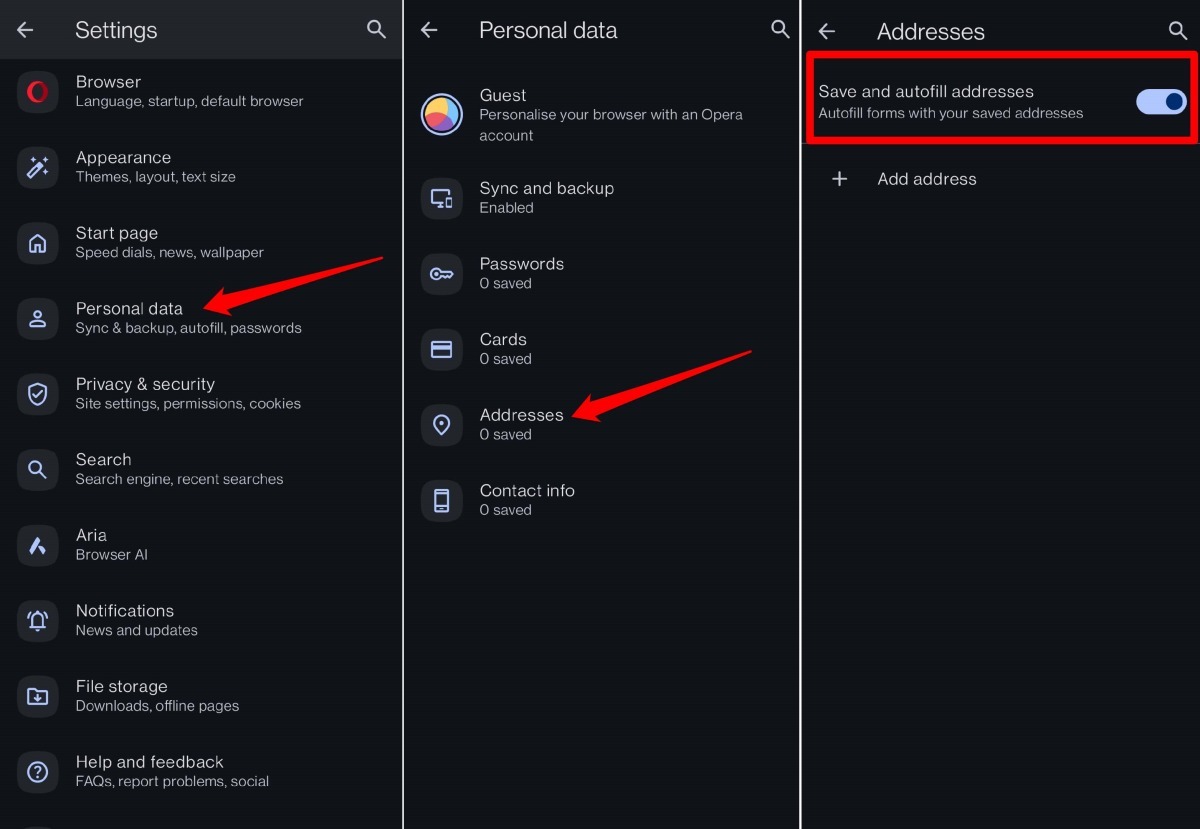Viewport: 1200px width, 829px height.
Task: Turn off Save and autofill addresses switch
Action: pyautogui.click(x=1161, y=101)
